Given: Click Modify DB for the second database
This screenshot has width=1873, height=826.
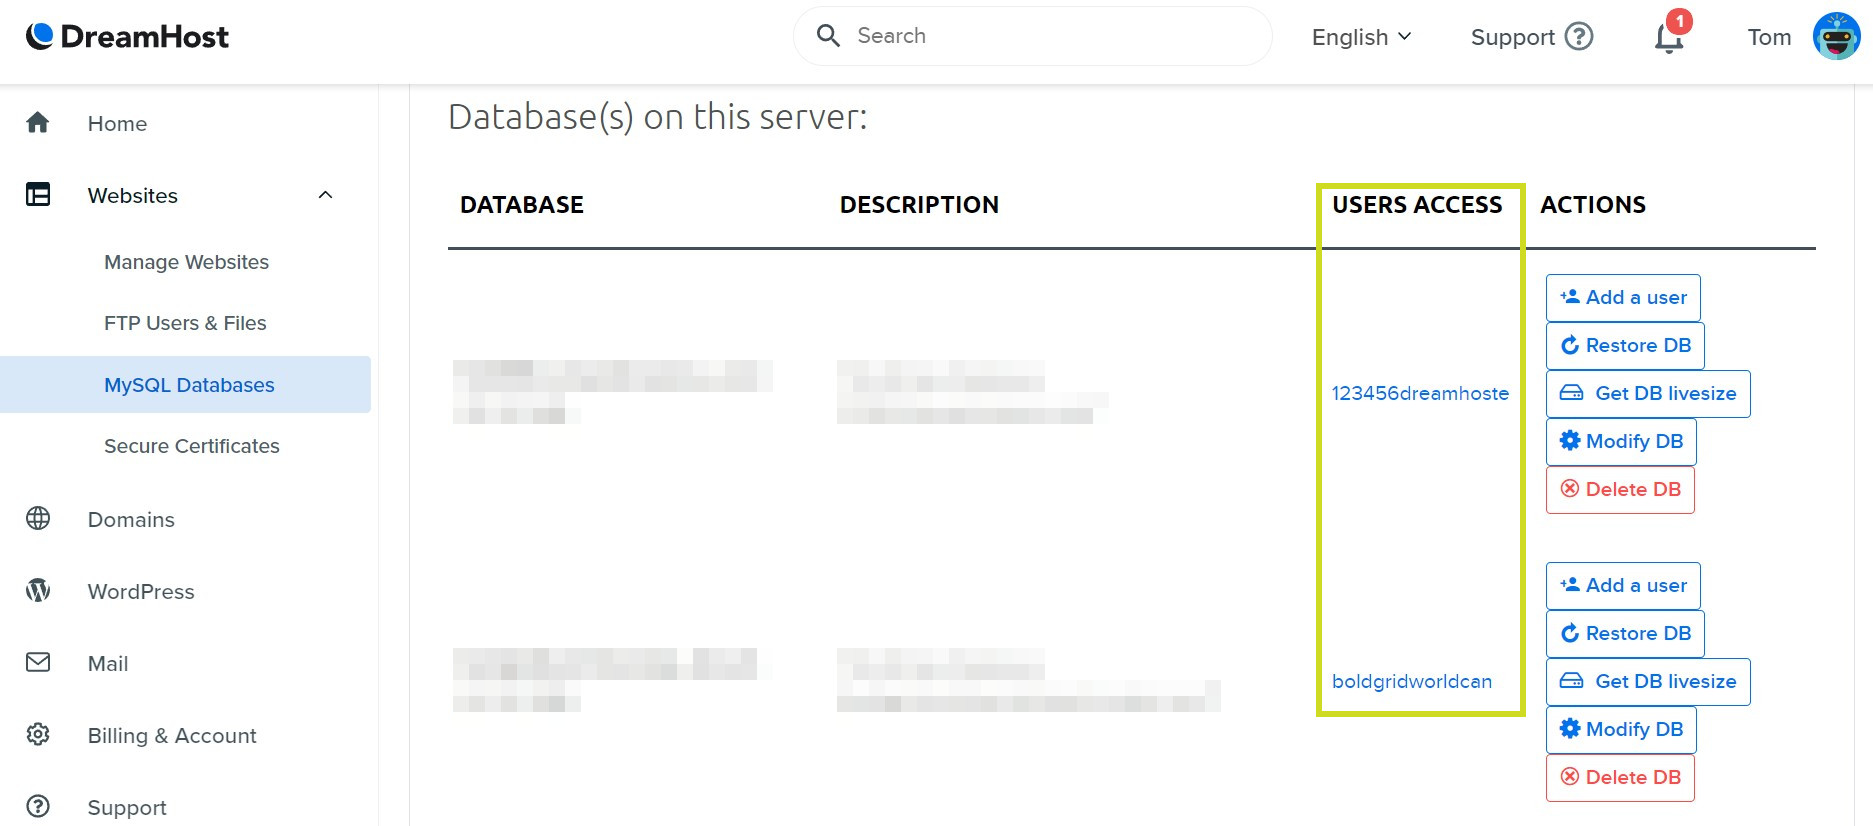Looking at the screenshot, I should coord(1621,729).
